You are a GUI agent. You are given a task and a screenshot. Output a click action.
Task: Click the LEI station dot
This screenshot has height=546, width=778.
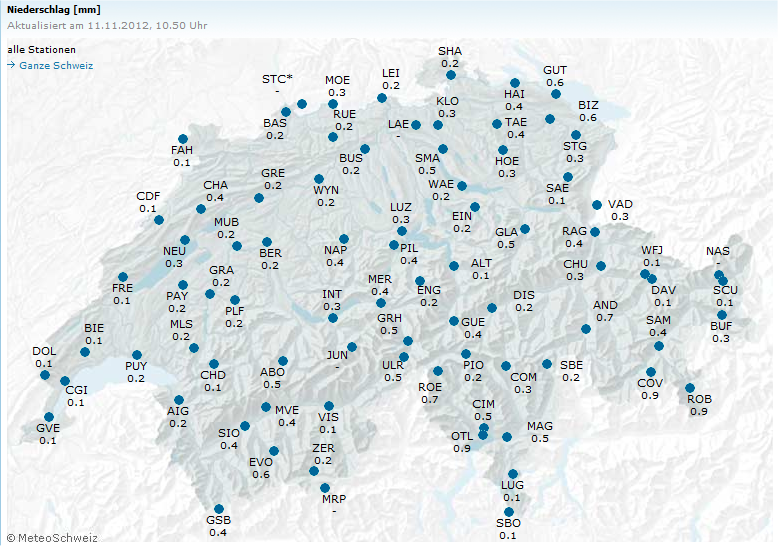(x=382, y=98)
